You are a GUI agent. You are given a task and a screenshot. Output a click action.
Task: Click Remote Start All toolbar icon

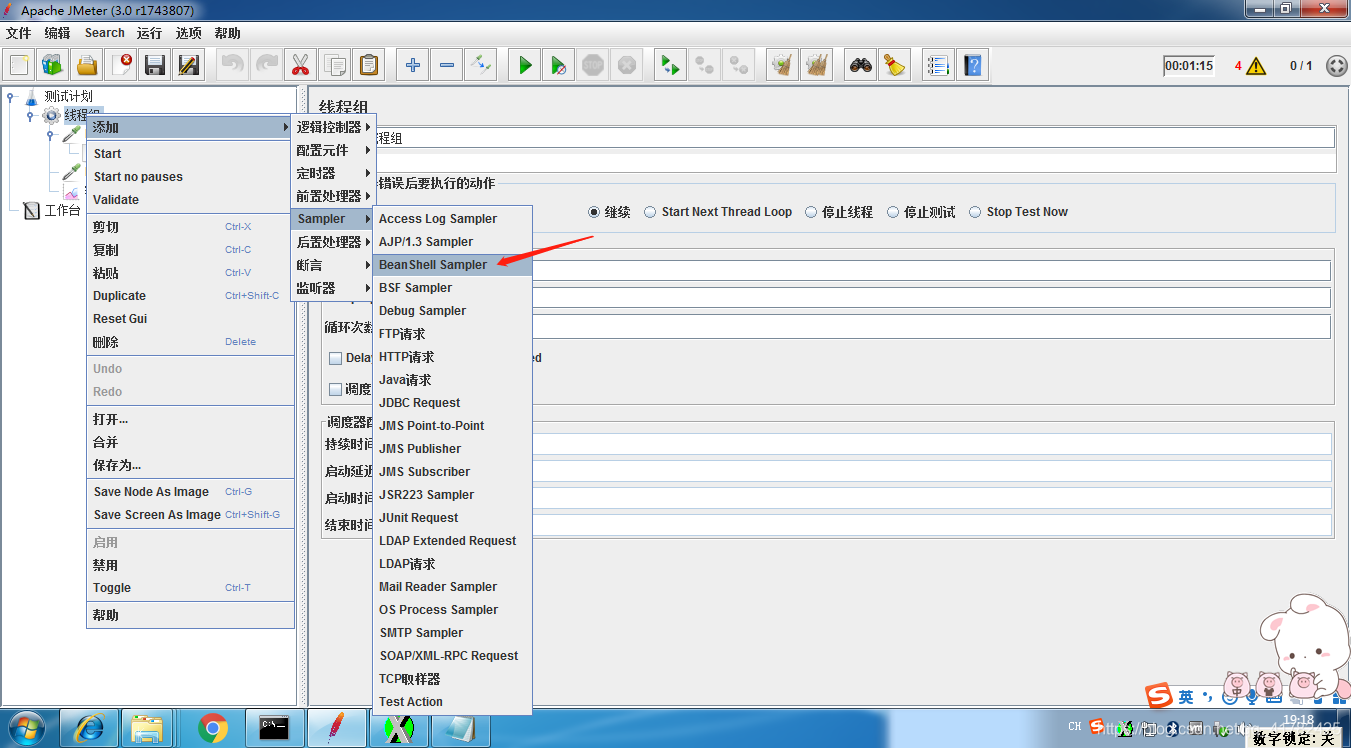tap(671, 66)
